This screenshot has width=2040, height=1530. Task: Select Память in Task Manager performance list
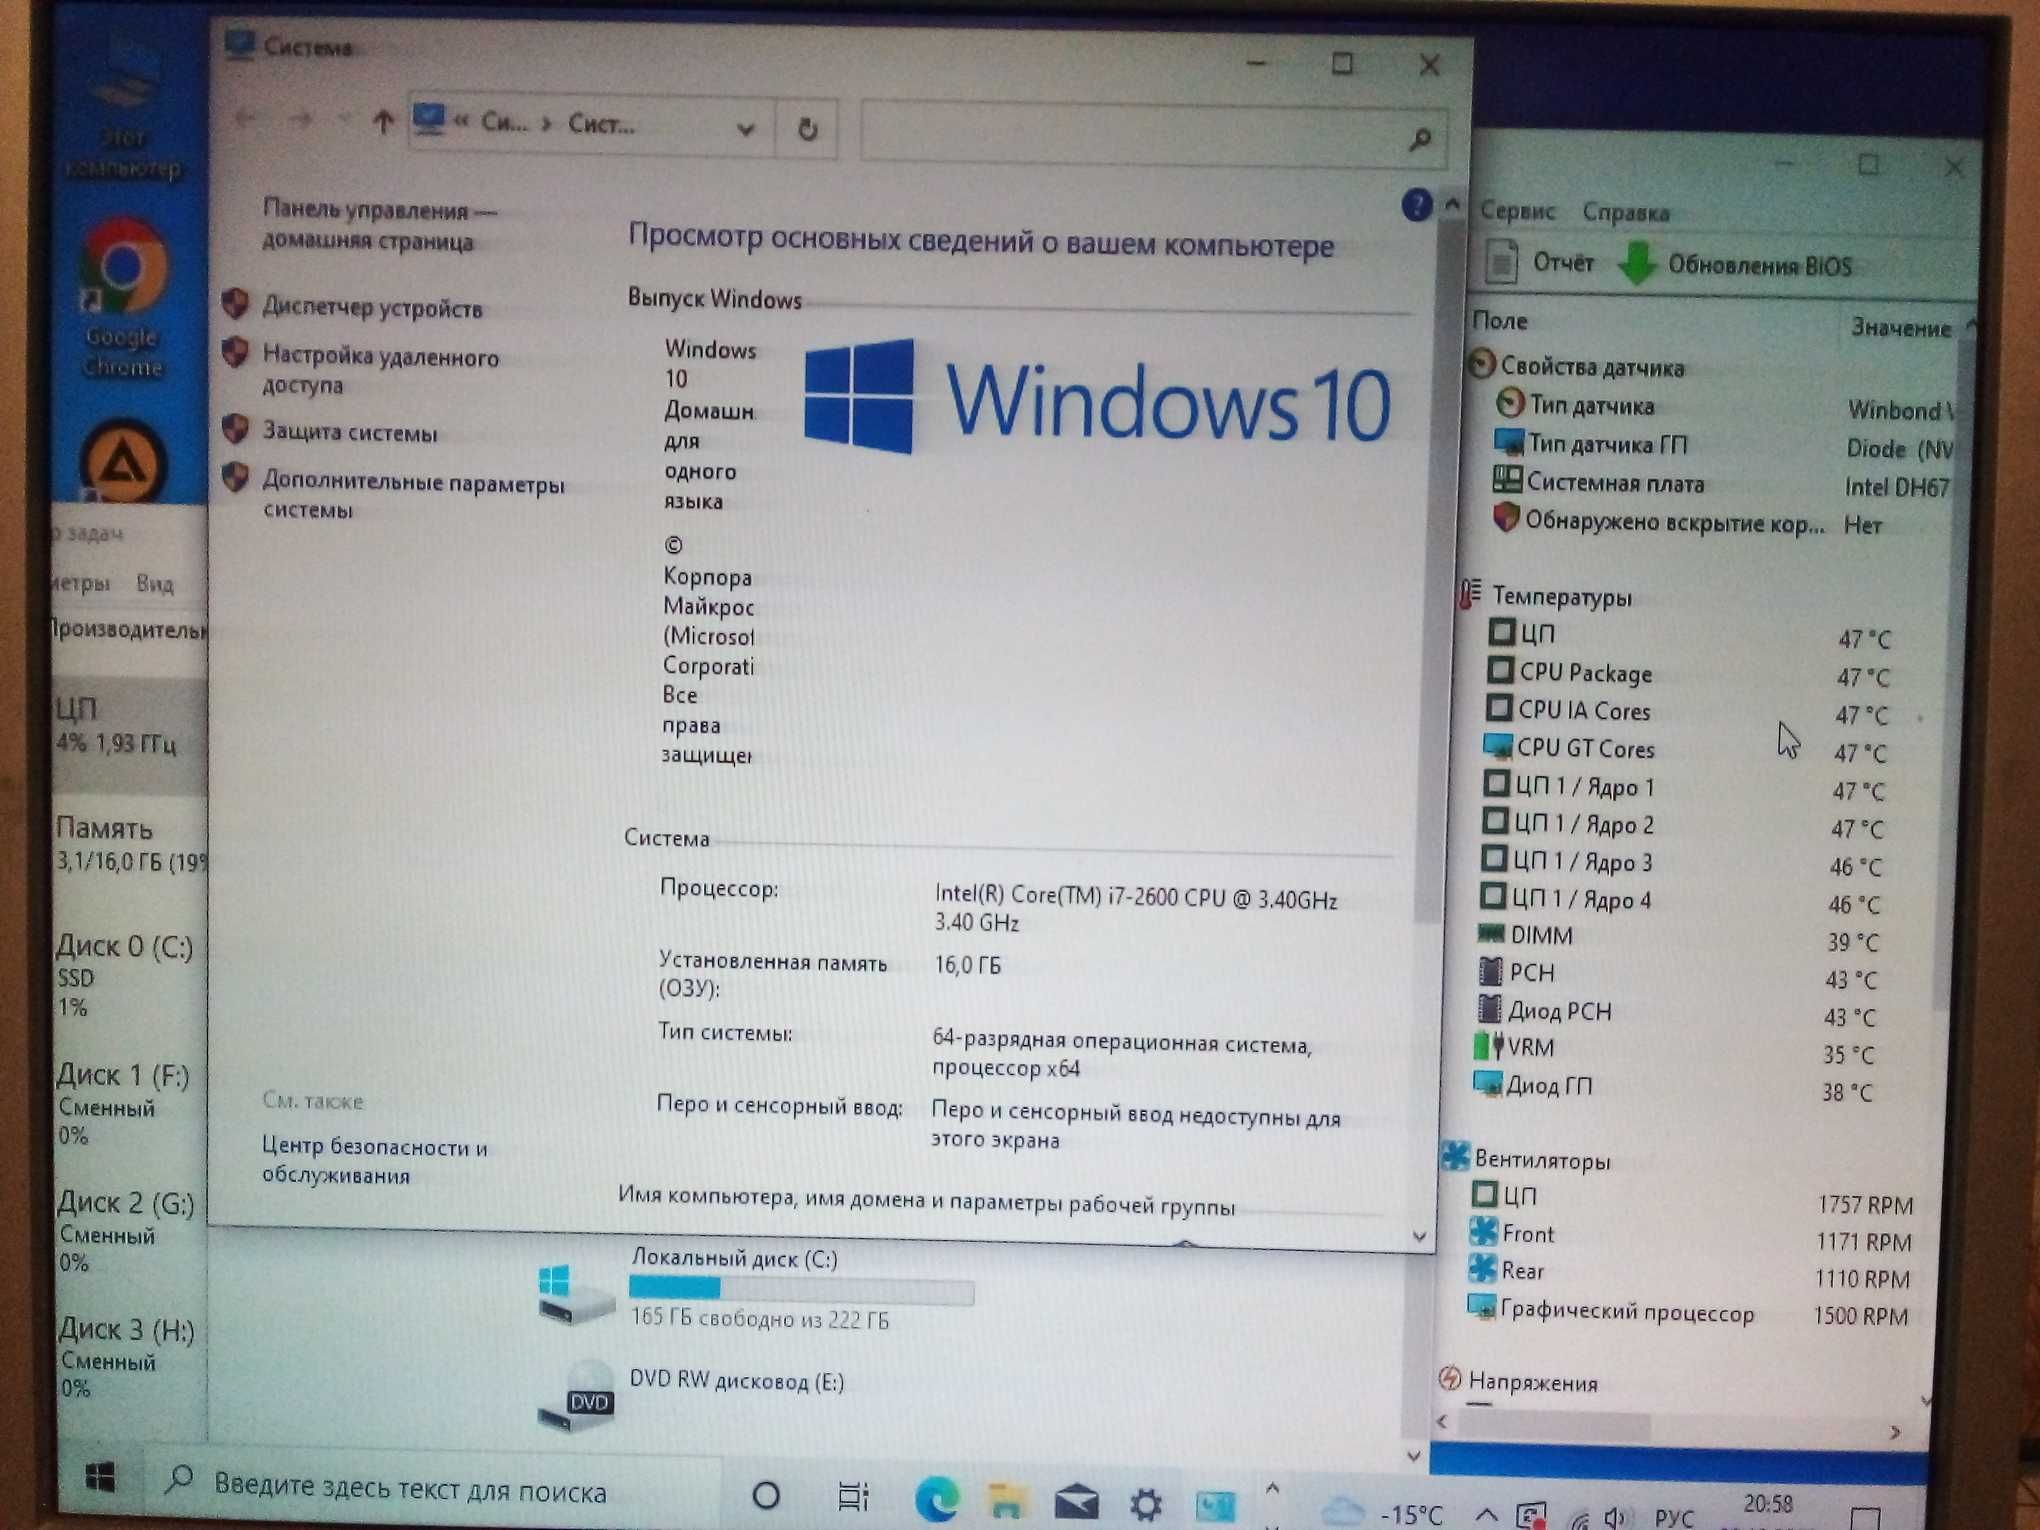[130, 844]
